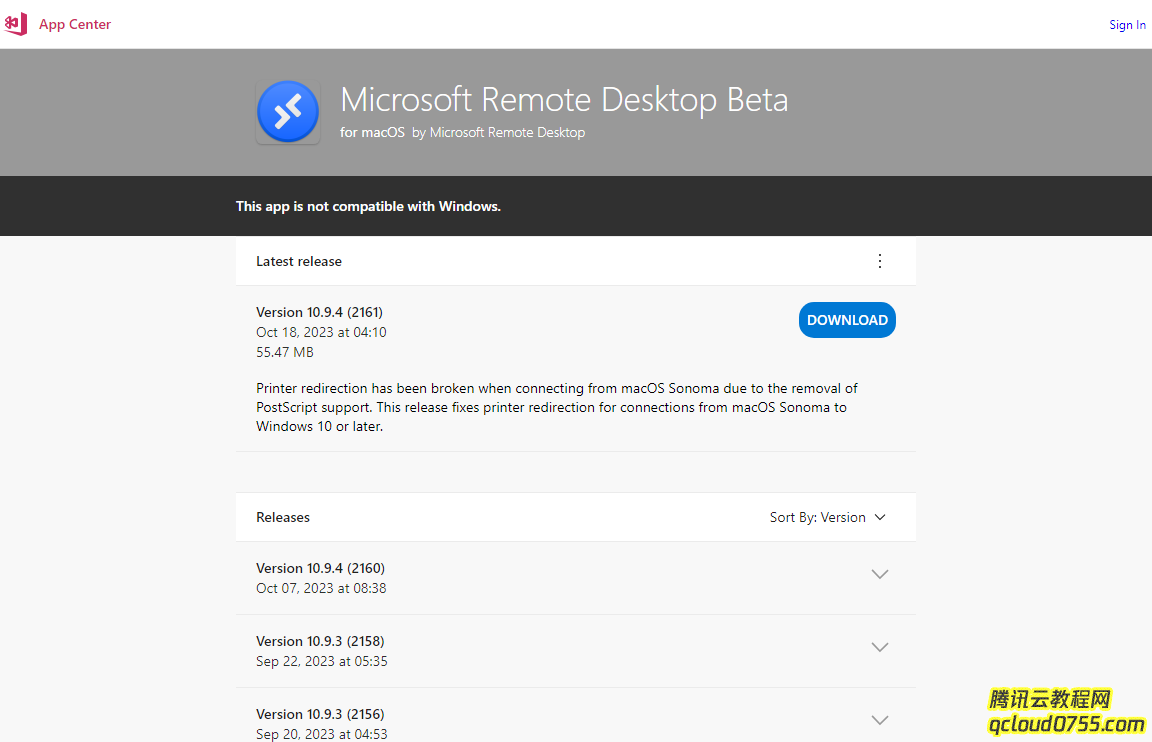Select the Microsoft Remote Desktop Beta title

564,100
